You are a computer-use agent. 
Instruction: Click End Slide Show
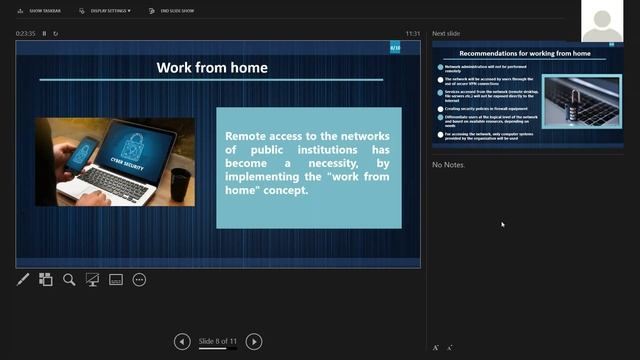point(171,11)
